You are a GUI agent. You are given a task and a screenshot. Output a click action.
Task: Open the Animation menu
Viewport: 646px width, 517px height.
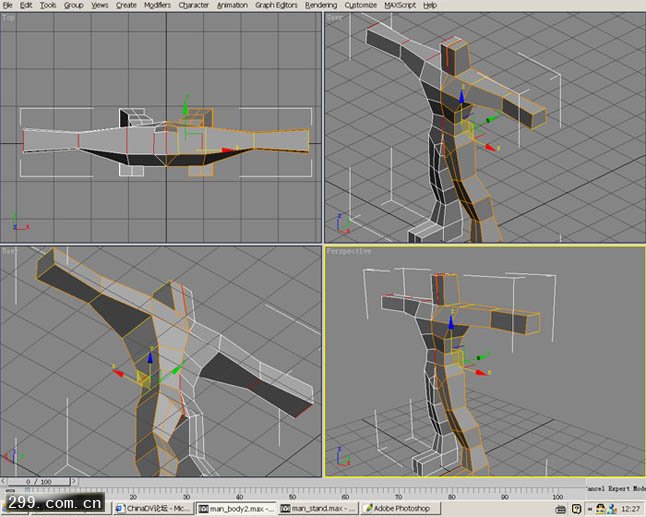click(232, 5)
